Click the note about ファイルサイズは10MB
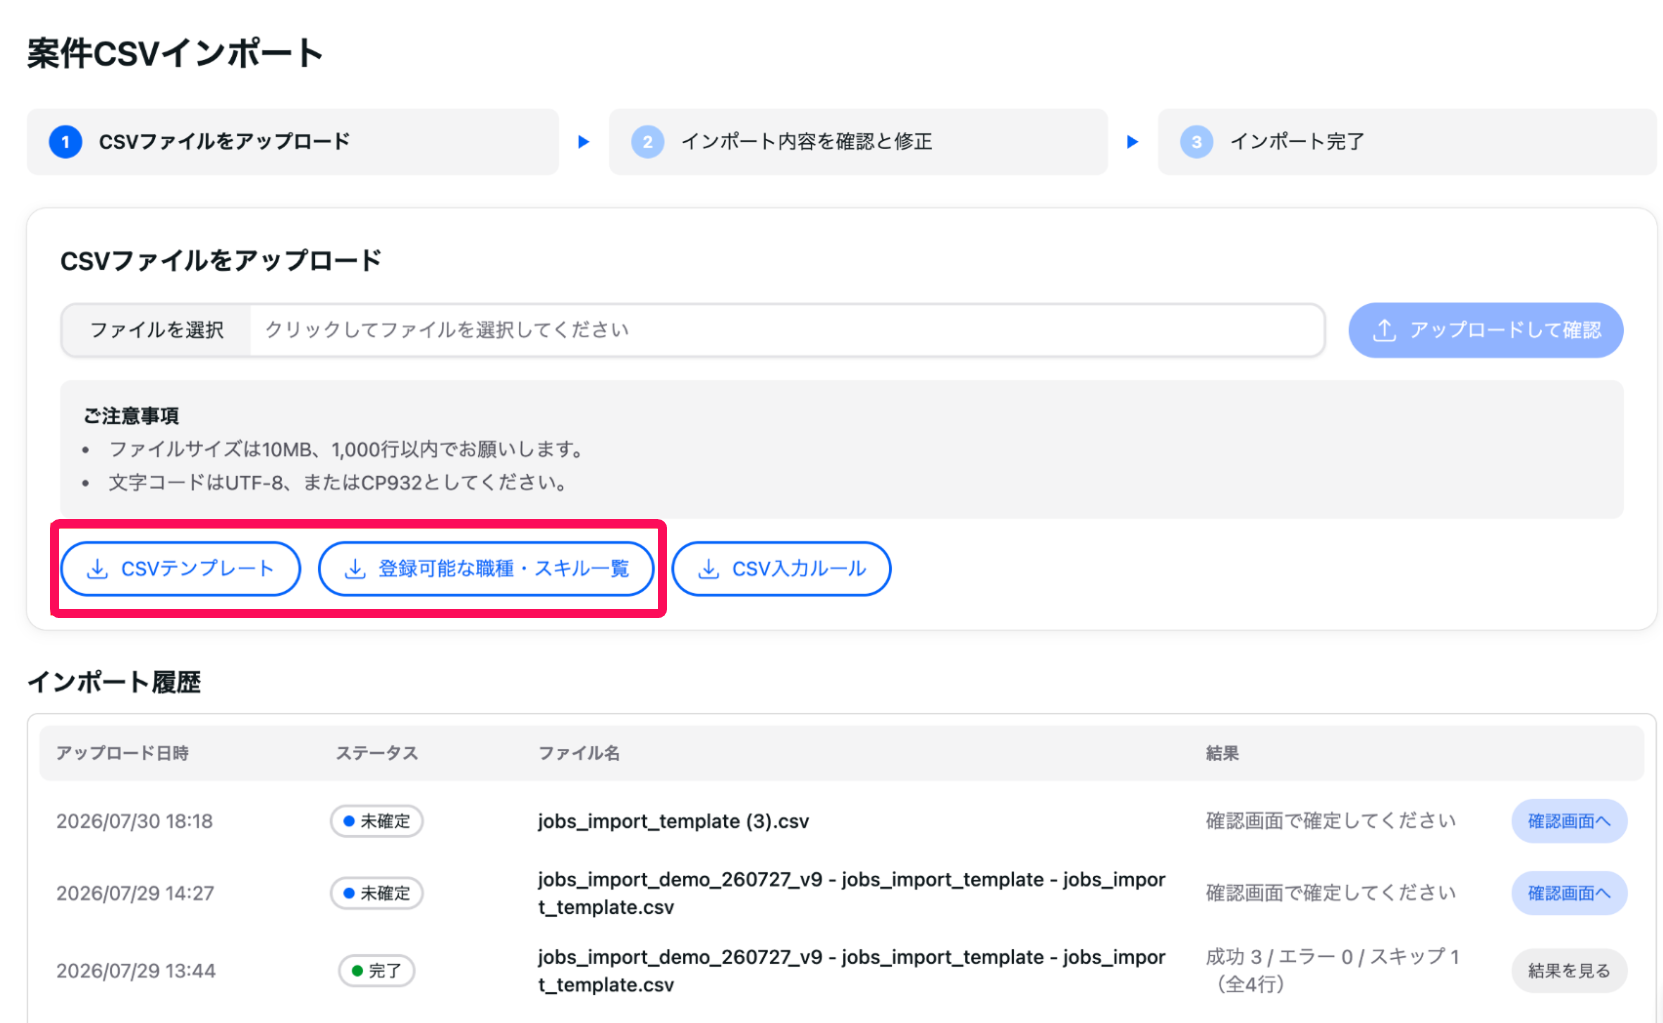The width and height of the screenshot is (1663, 1023). coord(346,450)
